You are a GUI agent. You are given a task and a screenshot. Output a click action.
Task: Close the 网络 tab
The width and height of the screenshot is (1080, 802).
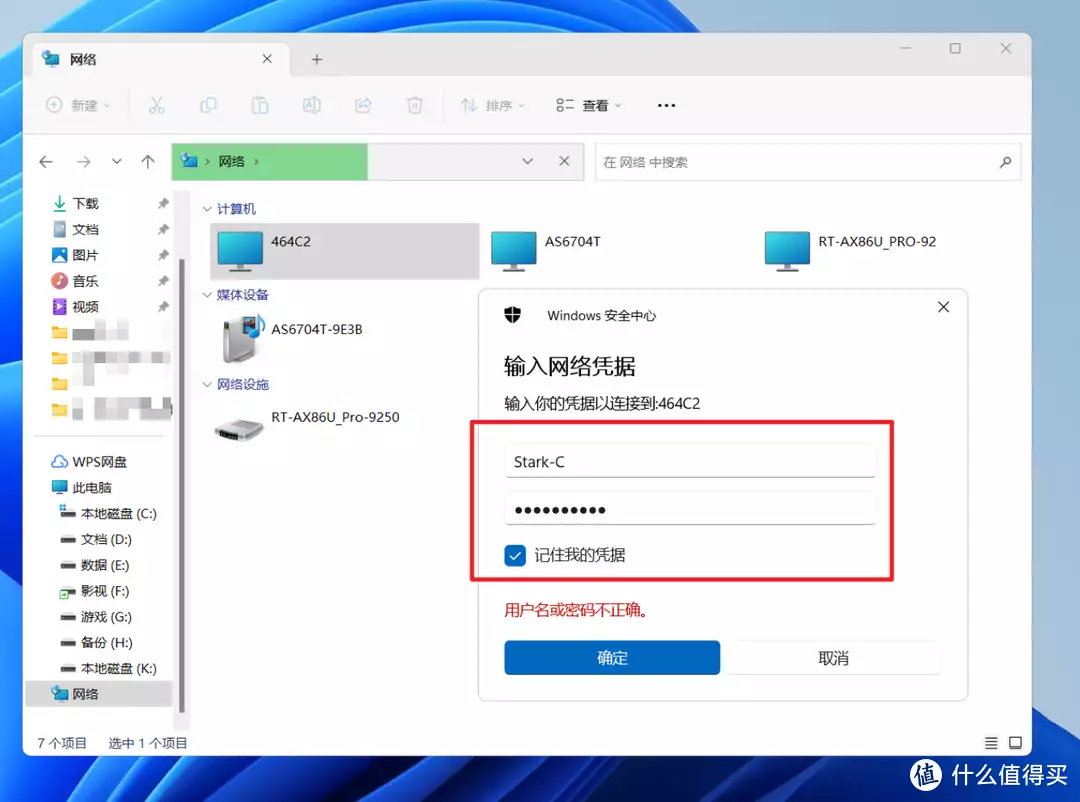267,59
